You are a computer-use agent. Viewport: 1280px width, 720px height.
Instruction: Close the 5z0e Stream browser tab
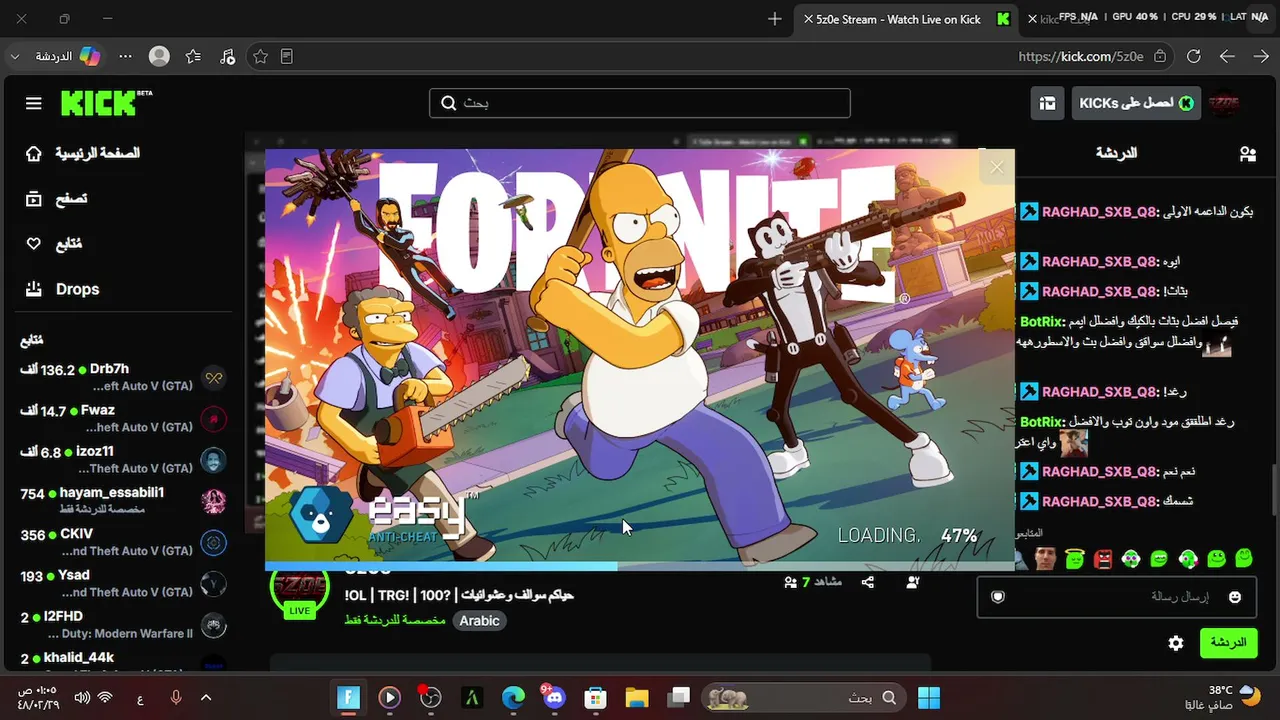point(808,19)
